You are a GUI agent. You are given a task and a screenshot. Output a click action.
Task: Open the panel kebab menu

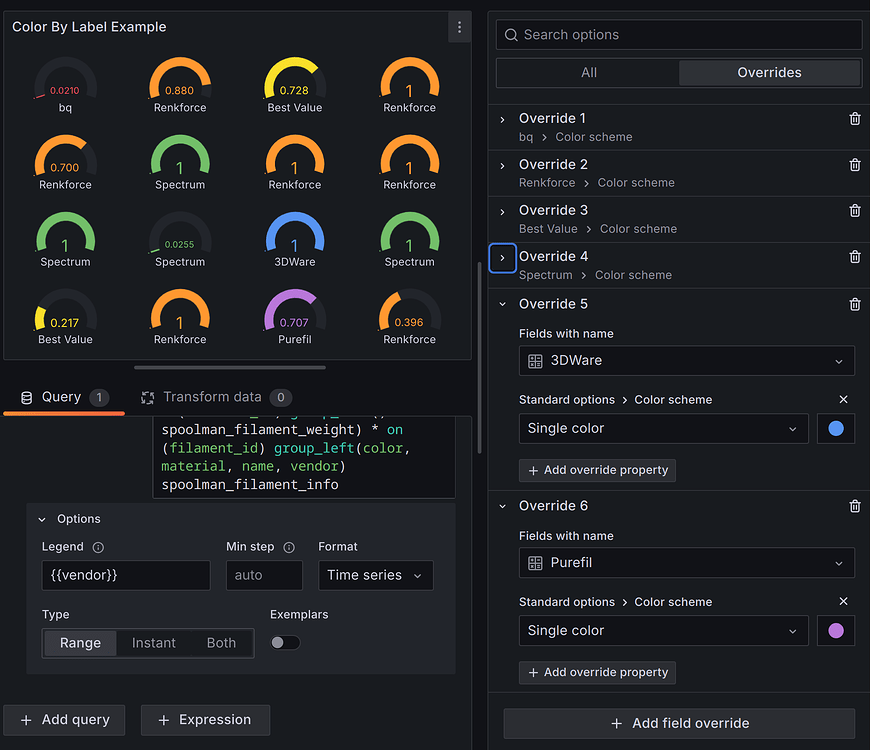pyautogui.click(x=459, y=27)
